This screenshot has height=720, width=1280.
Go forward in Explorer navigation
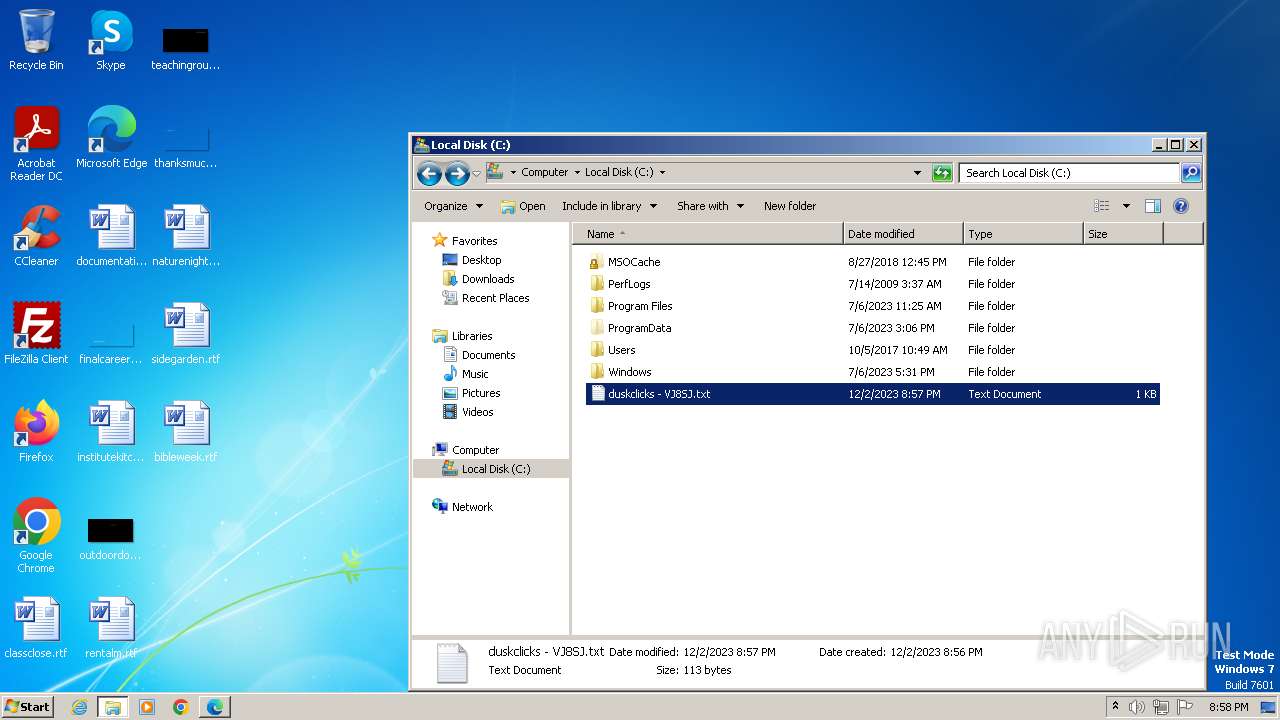(x=457, y=174)
